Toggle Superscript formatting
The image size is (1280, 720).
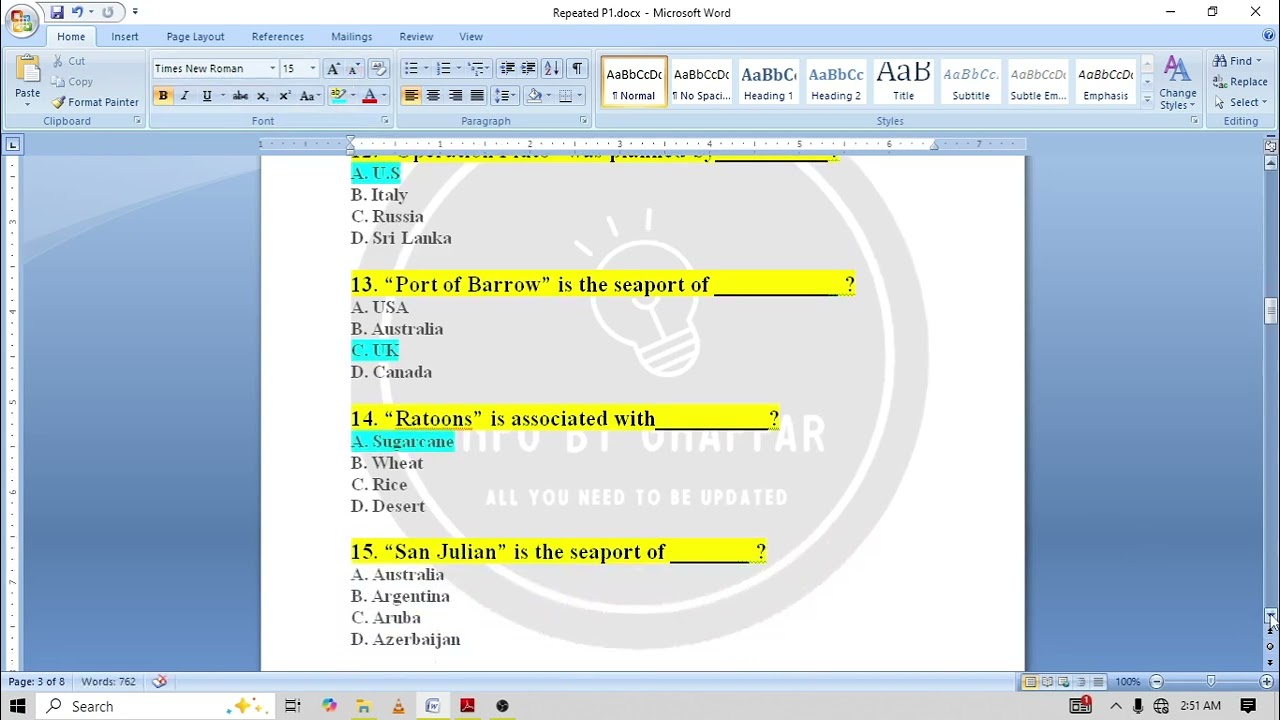(x=284, y=96)
